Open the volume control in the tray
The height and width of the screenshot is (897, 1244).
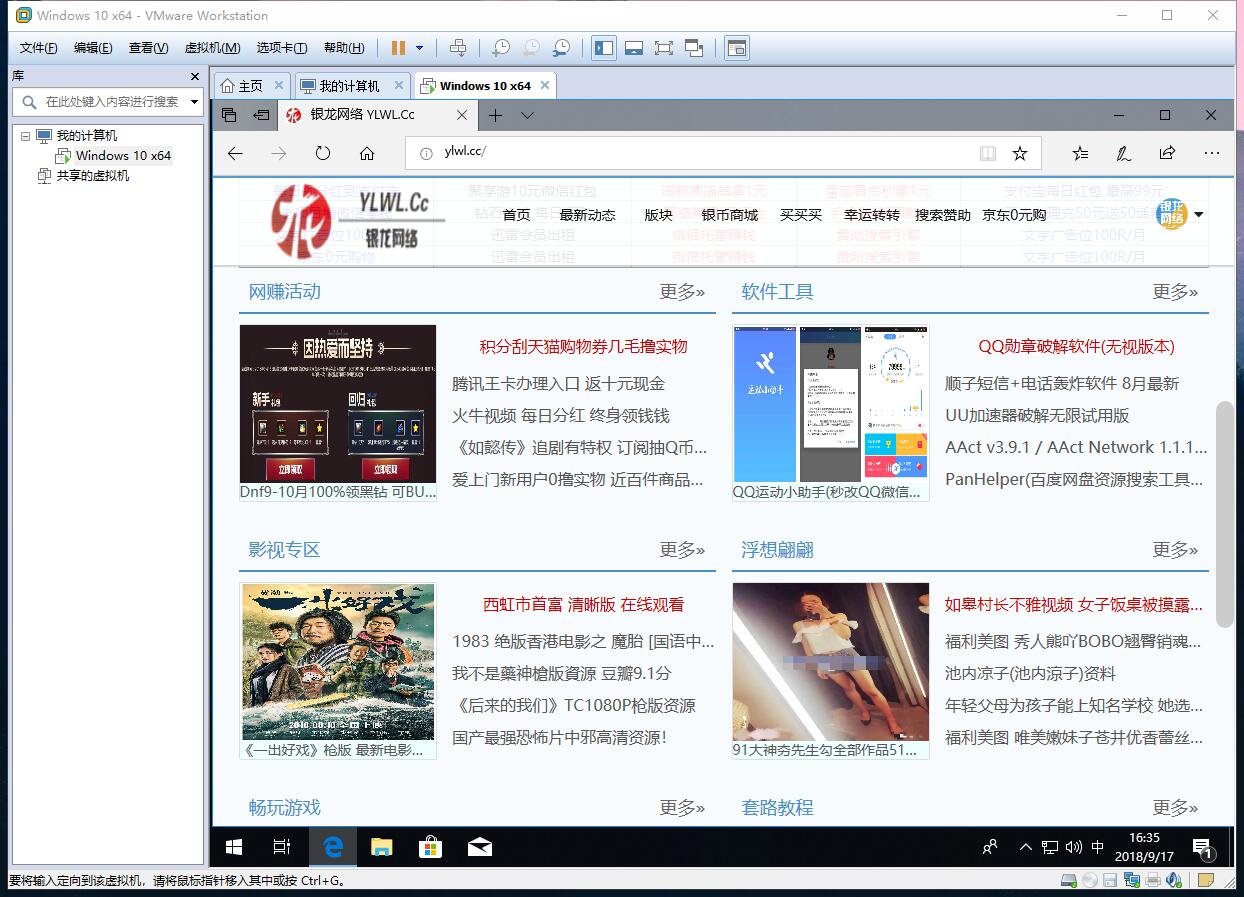pos(1074,847)
